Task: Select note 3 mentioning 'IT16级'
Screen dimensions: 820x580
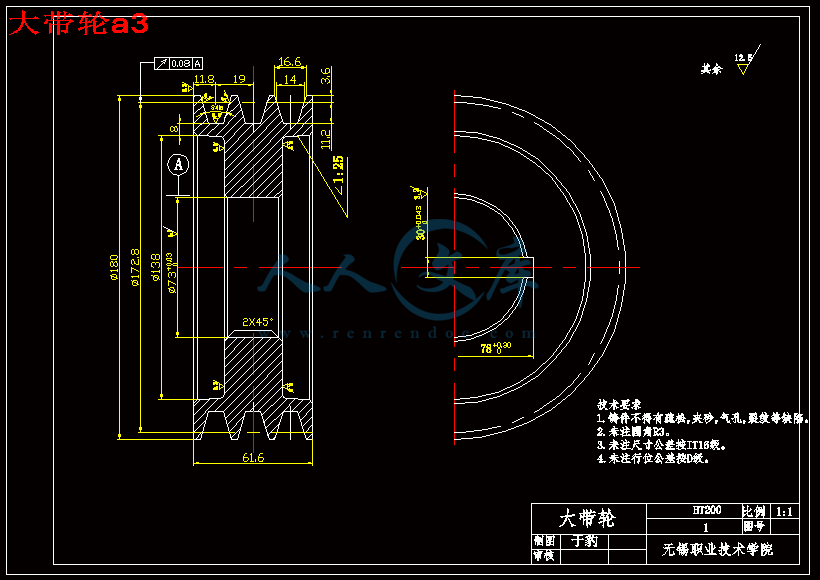Action: (662, 445)
